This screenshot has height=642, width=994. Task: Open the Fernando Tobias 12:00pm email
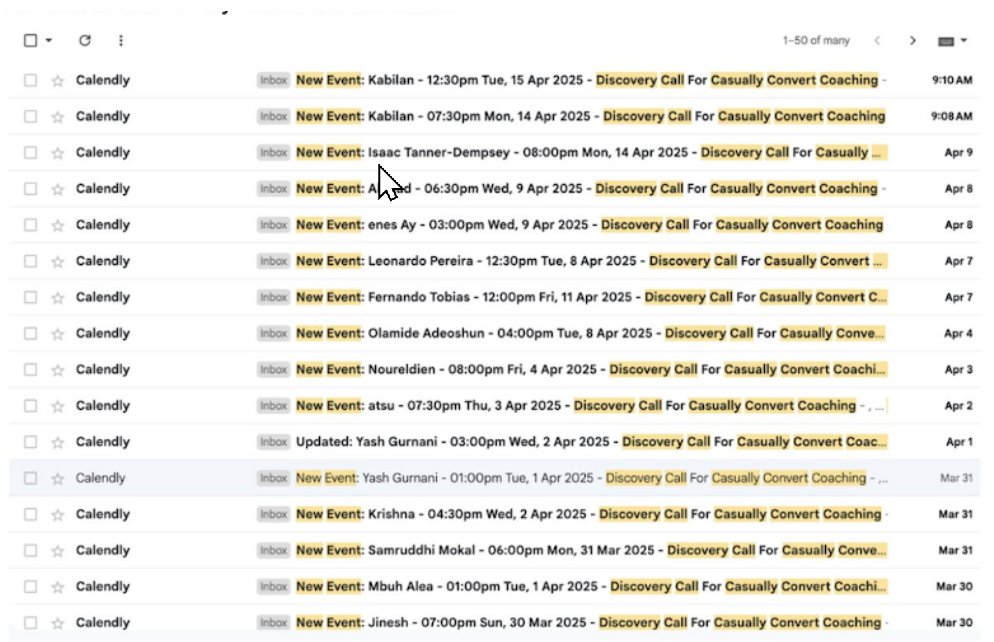pos(494,297)
